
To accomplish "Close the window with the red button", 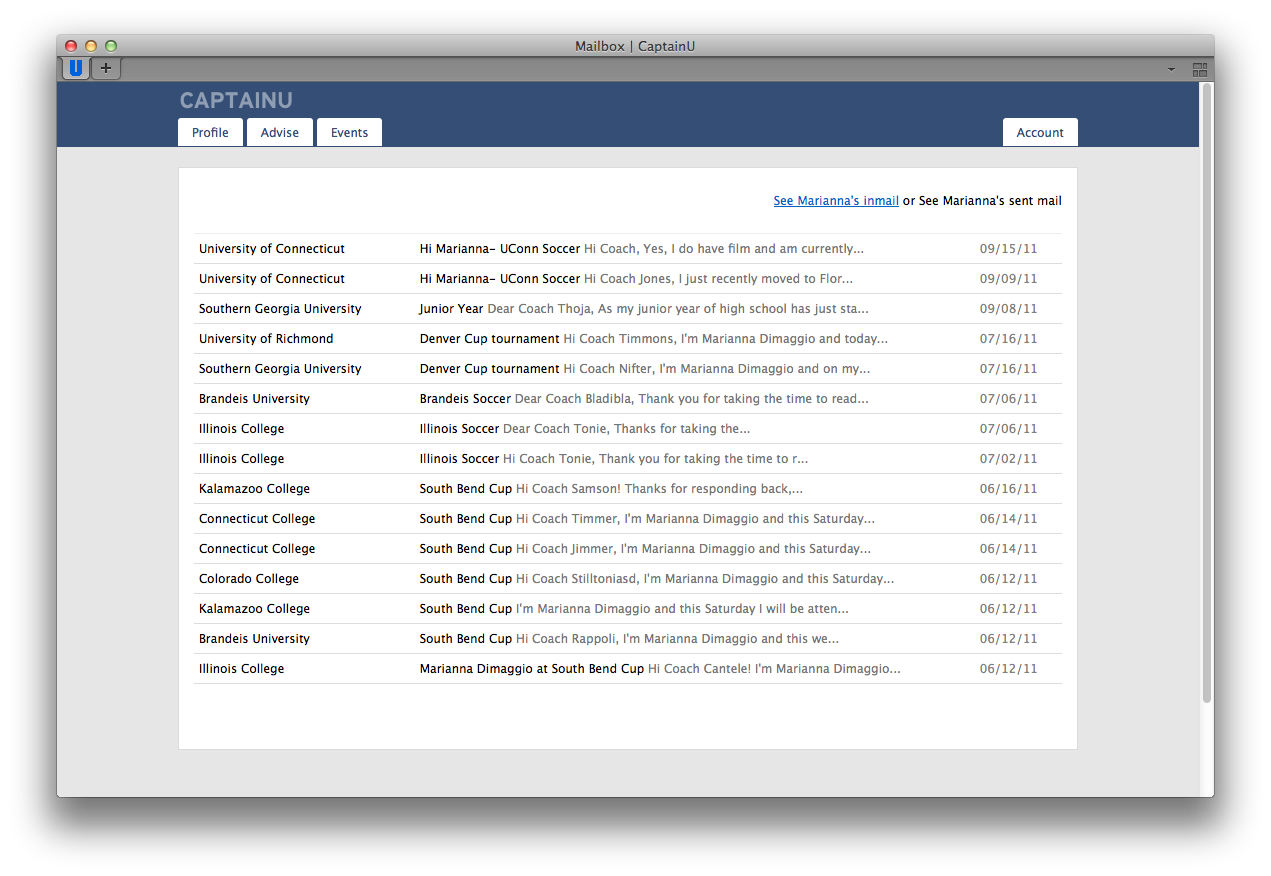I will pyautogui.click(x=71, y=46).
